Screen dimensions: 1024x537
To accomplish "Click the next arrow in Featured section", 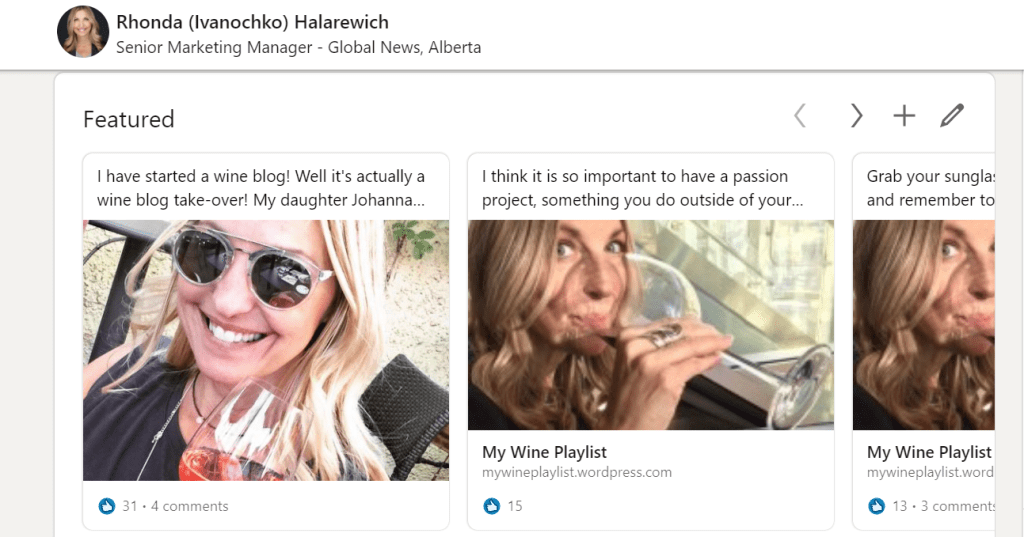I will pyautogui.click(x=856, y=117).
